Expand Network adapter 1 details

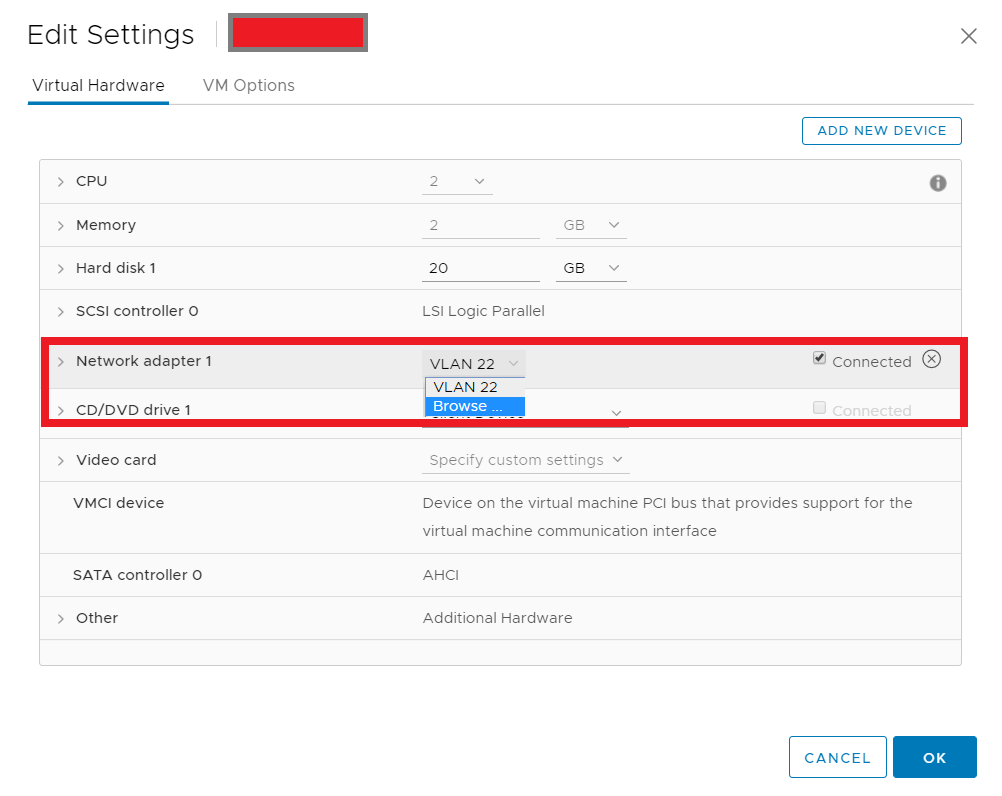pos(61,362)
